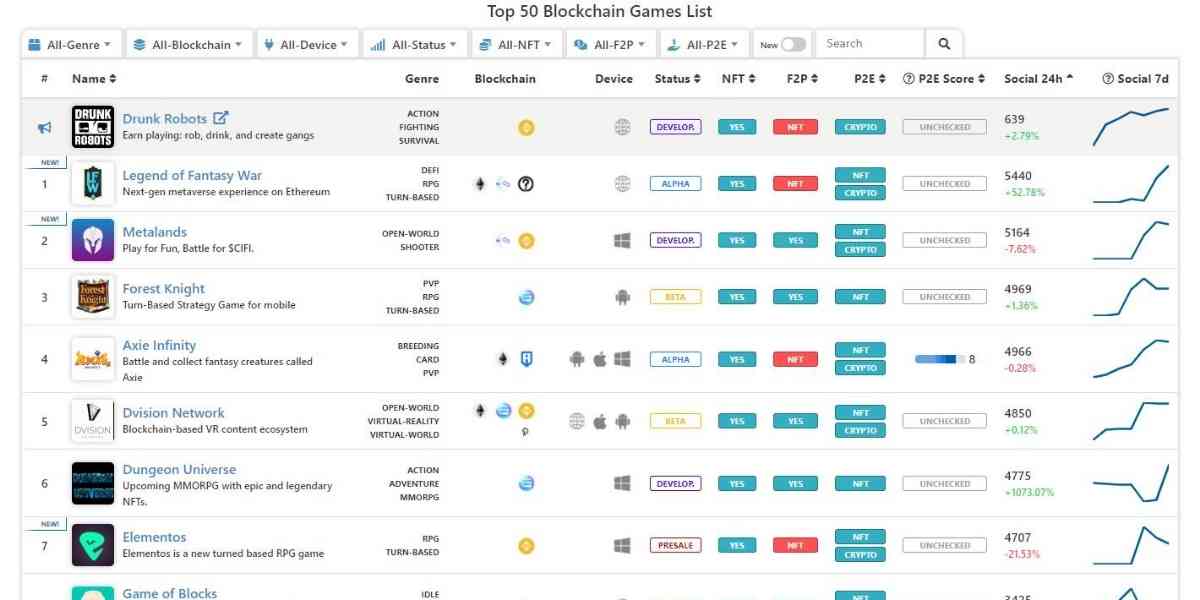
Task: Expand the All-NFT filter dropdown
Action: pyautogui.click(x=516, y=44)
